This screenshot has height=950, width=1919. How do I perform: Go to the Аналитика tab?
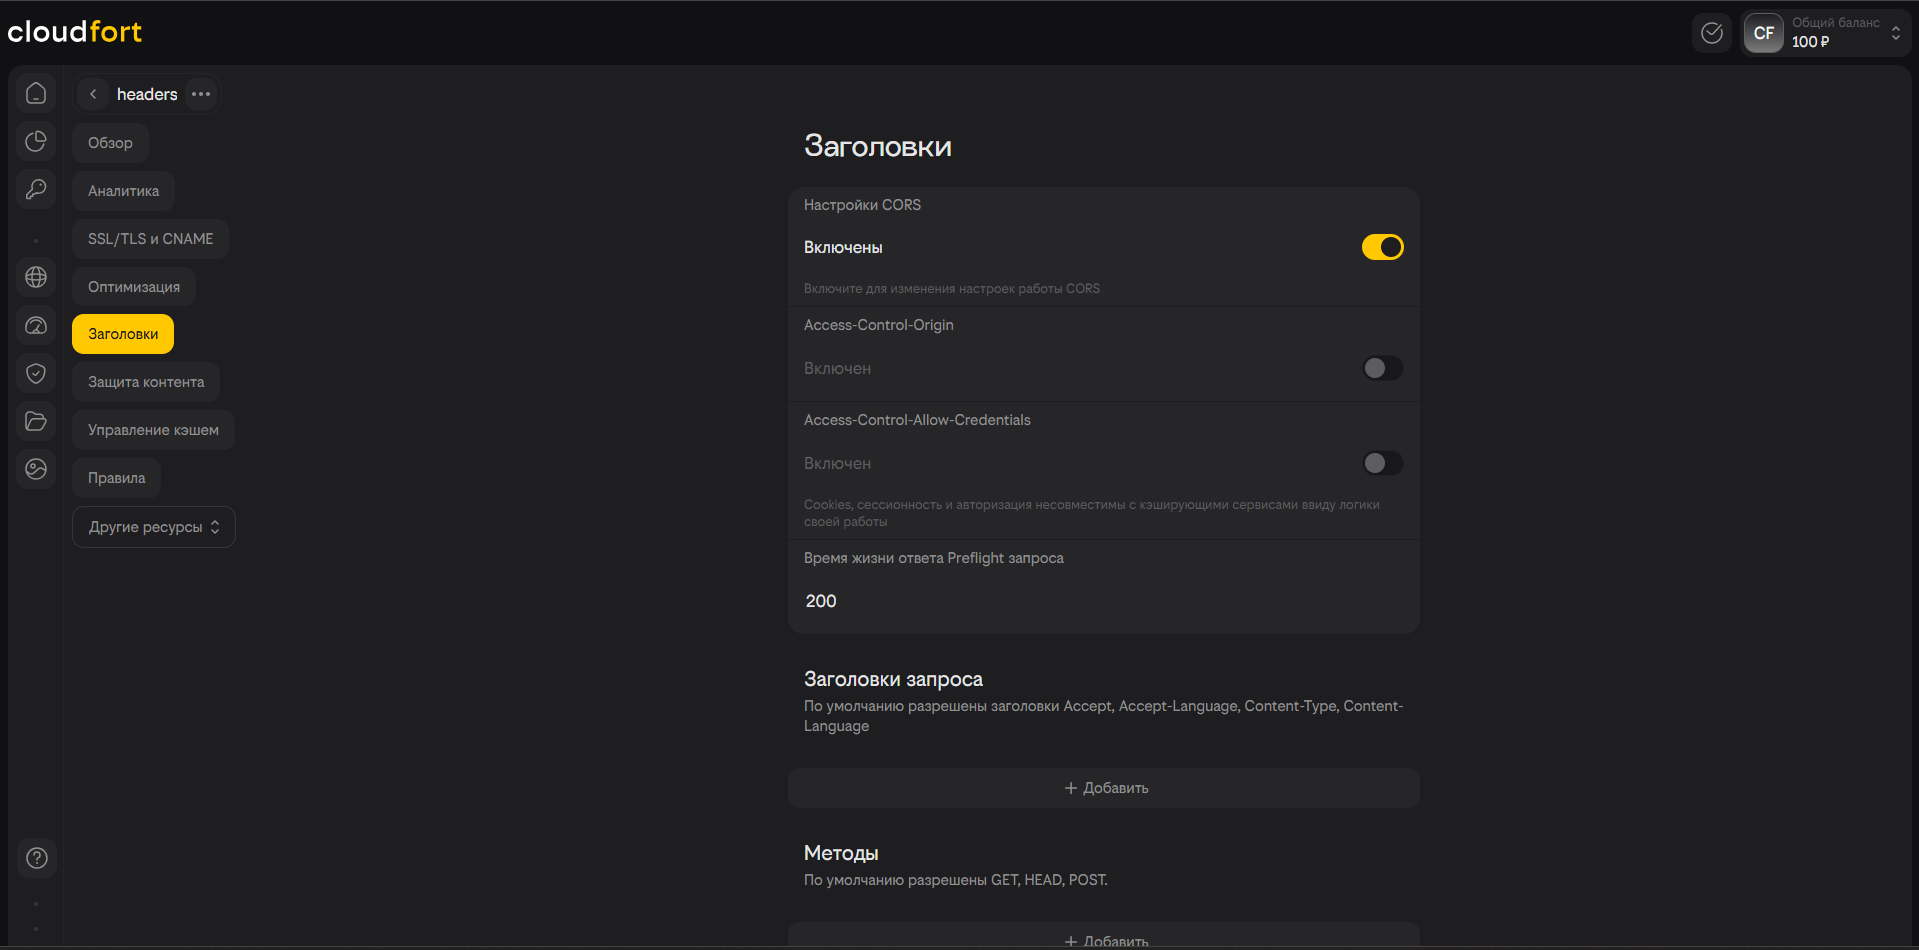123,191
